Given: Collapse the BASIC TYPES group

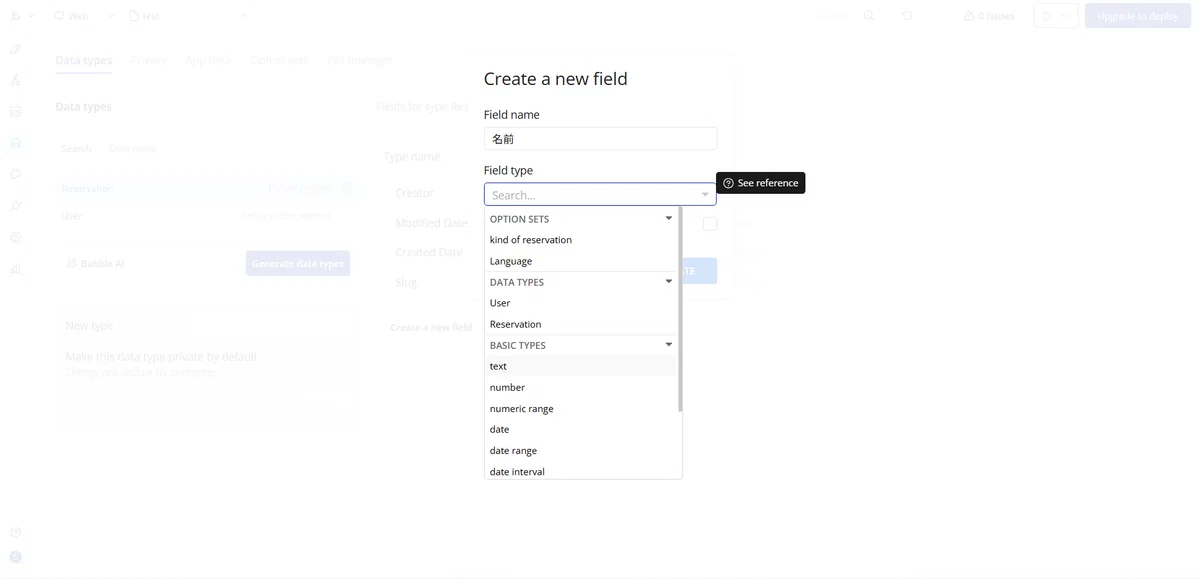Looking at the screenshot, I should [x=669, y=345].
